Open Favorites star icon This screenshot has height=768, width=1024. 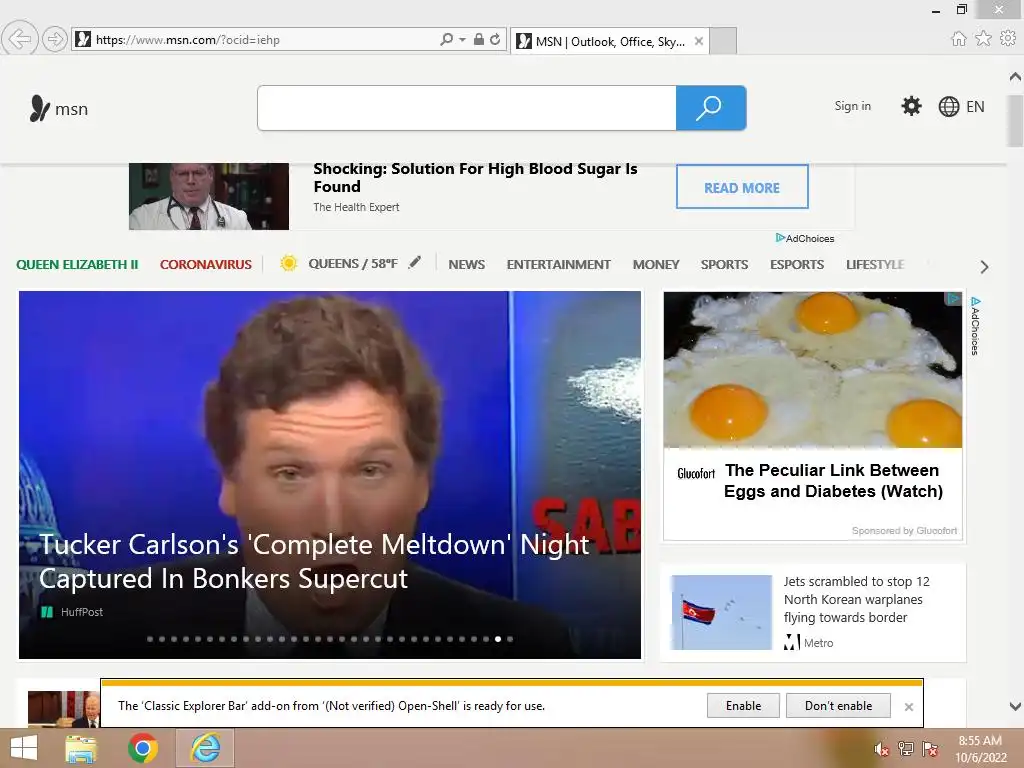984,39
